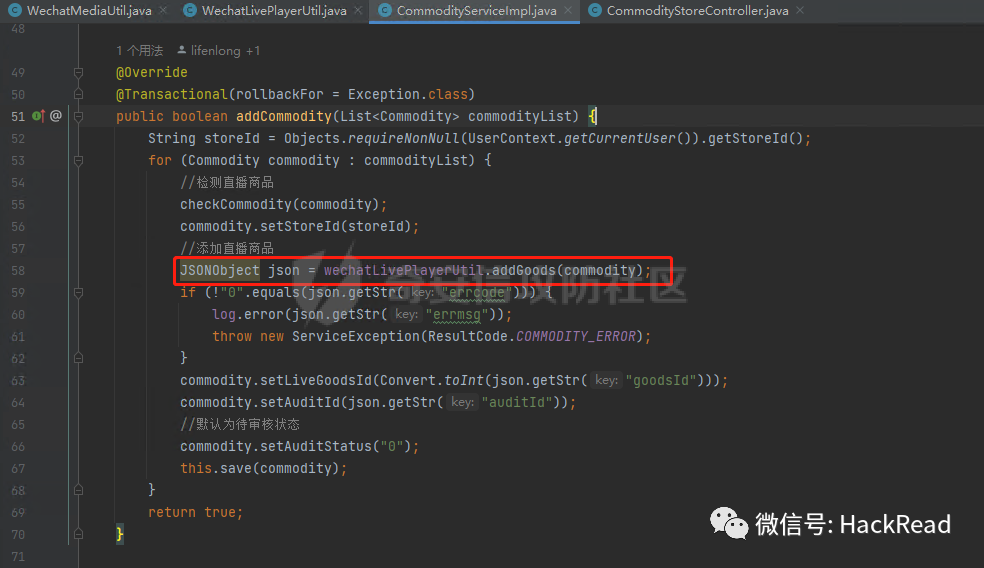
Task: Click the "auditId" string literal
Action: [x=518, y=402]
